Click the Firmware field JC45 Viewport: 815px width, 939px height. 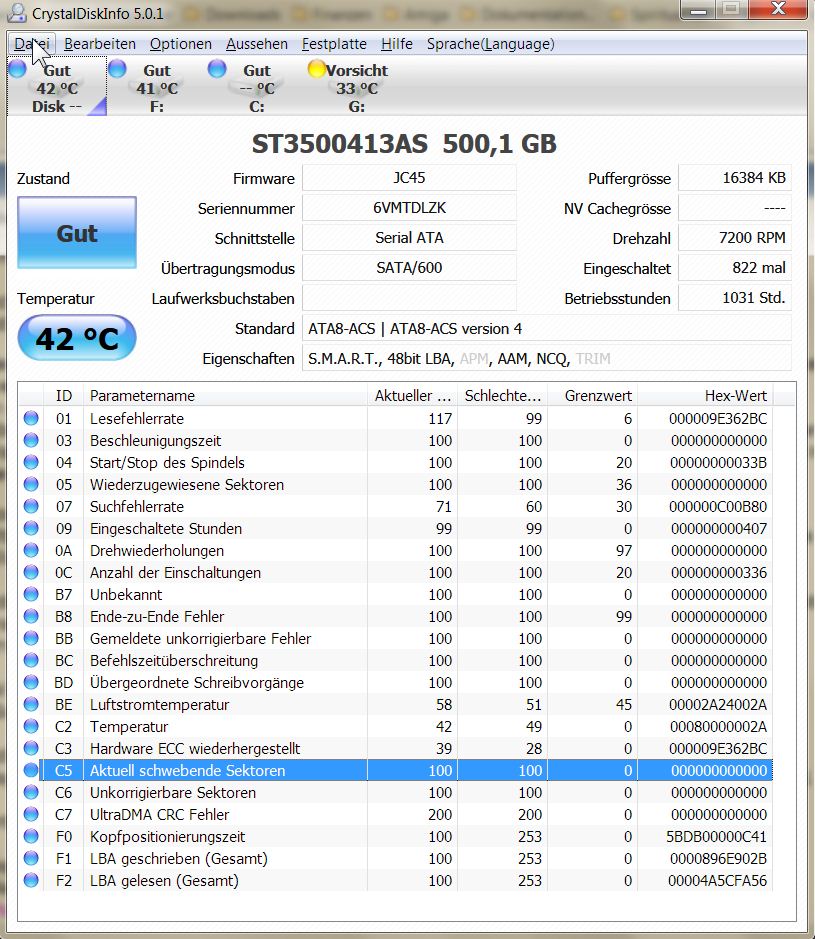click(x=409, y=178)
